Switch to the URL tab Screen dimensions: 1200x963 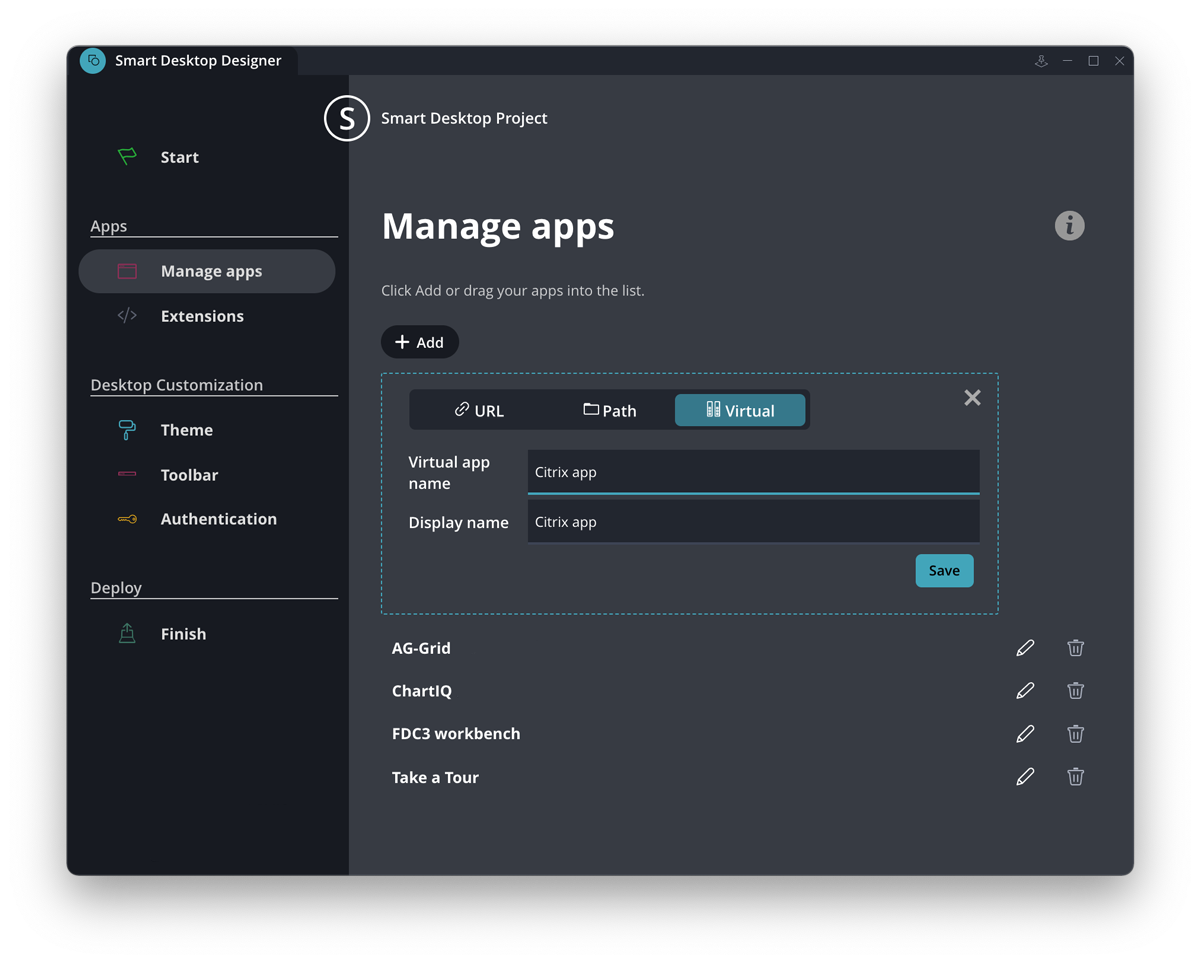(x=479, y=410)
